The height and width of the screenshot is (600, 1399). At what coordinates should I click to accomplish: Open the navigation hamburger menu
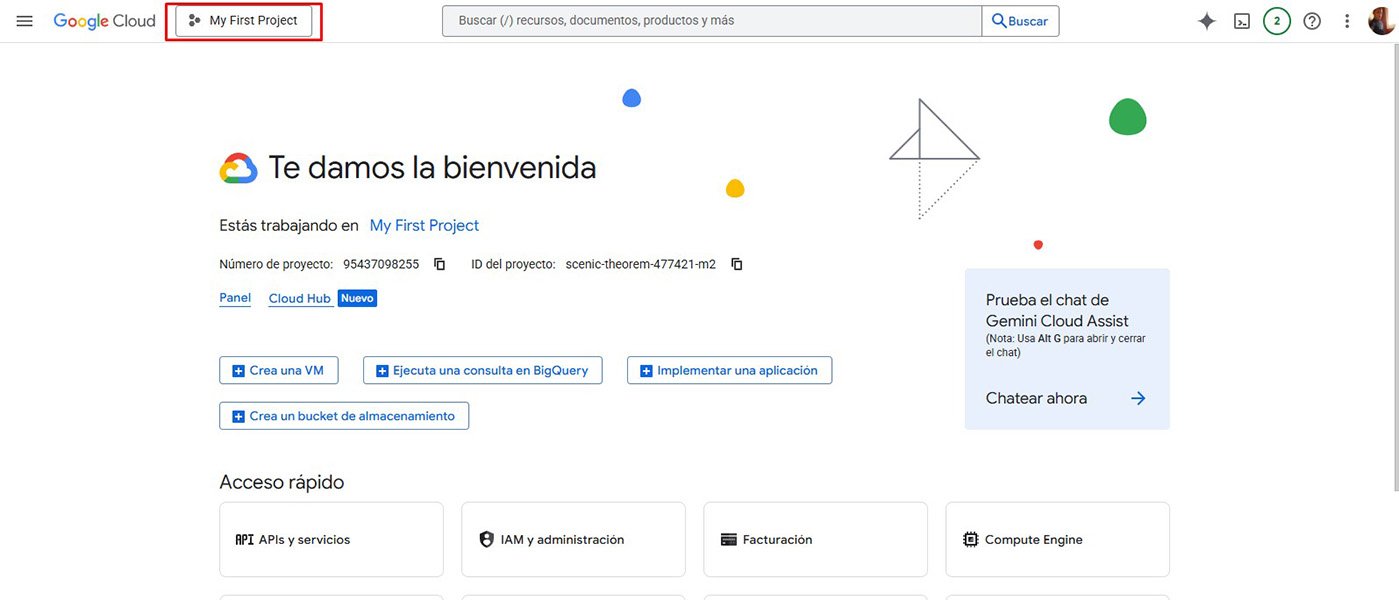tap(24, 20)
